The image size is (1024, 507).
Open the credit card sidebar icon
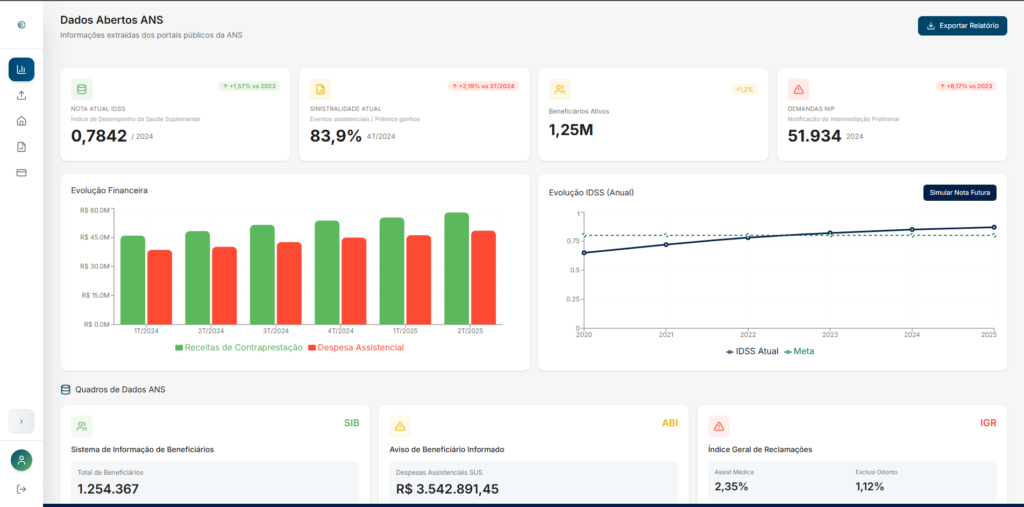point(21,172)
